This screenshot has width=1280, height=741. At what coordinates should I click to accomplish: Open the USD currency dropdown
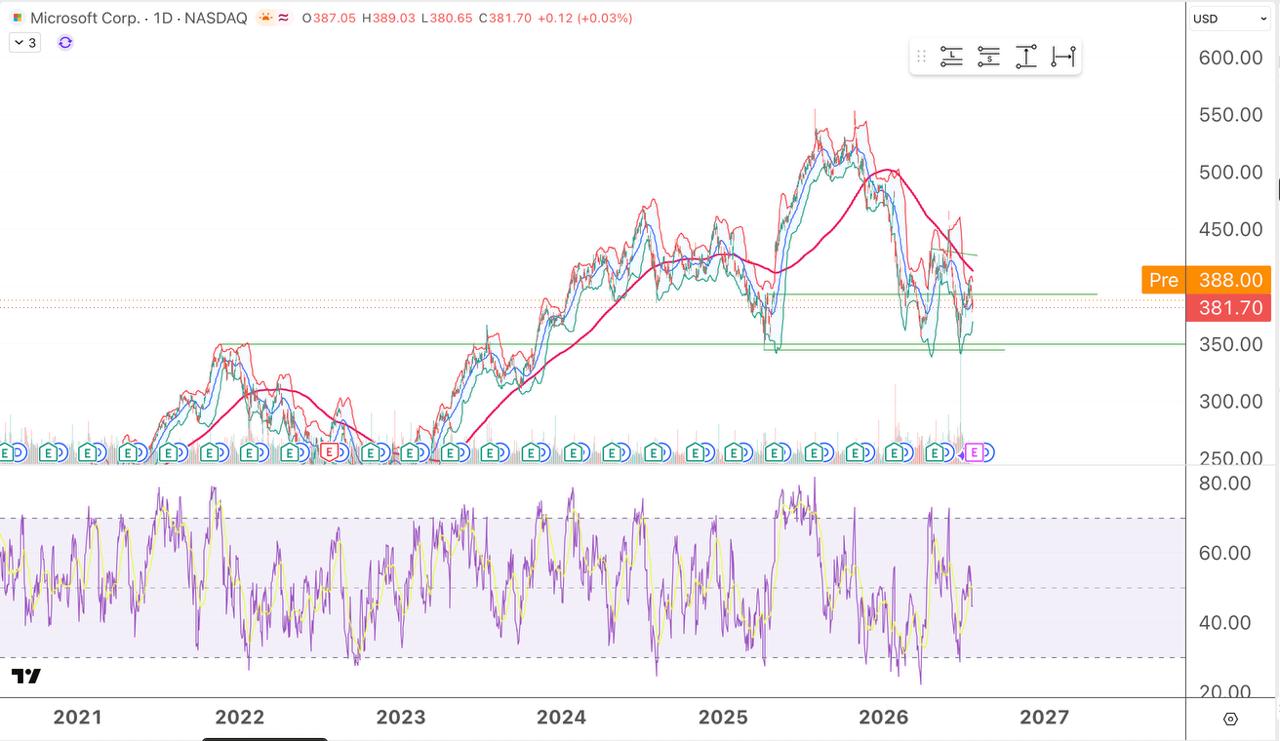(x=1229, y=18)
